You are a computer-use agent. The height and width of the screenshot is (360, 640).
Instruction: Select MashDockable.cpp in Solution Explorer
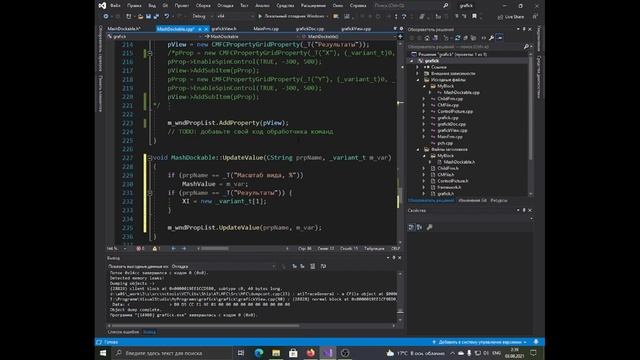(x=461, y=93)
